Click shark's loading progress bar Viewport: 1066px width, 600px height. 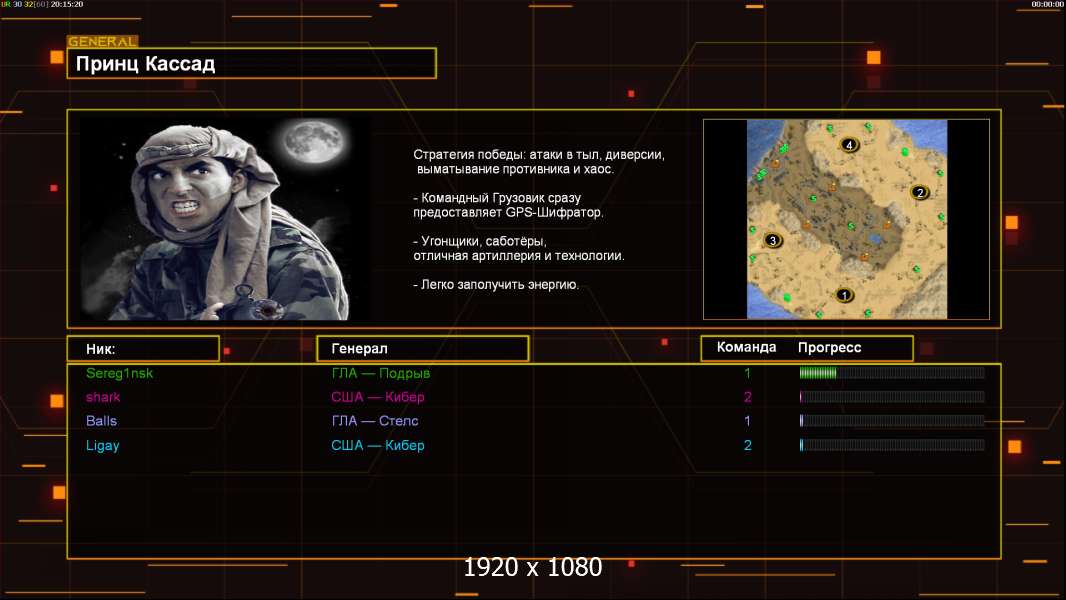coord(892,397)
